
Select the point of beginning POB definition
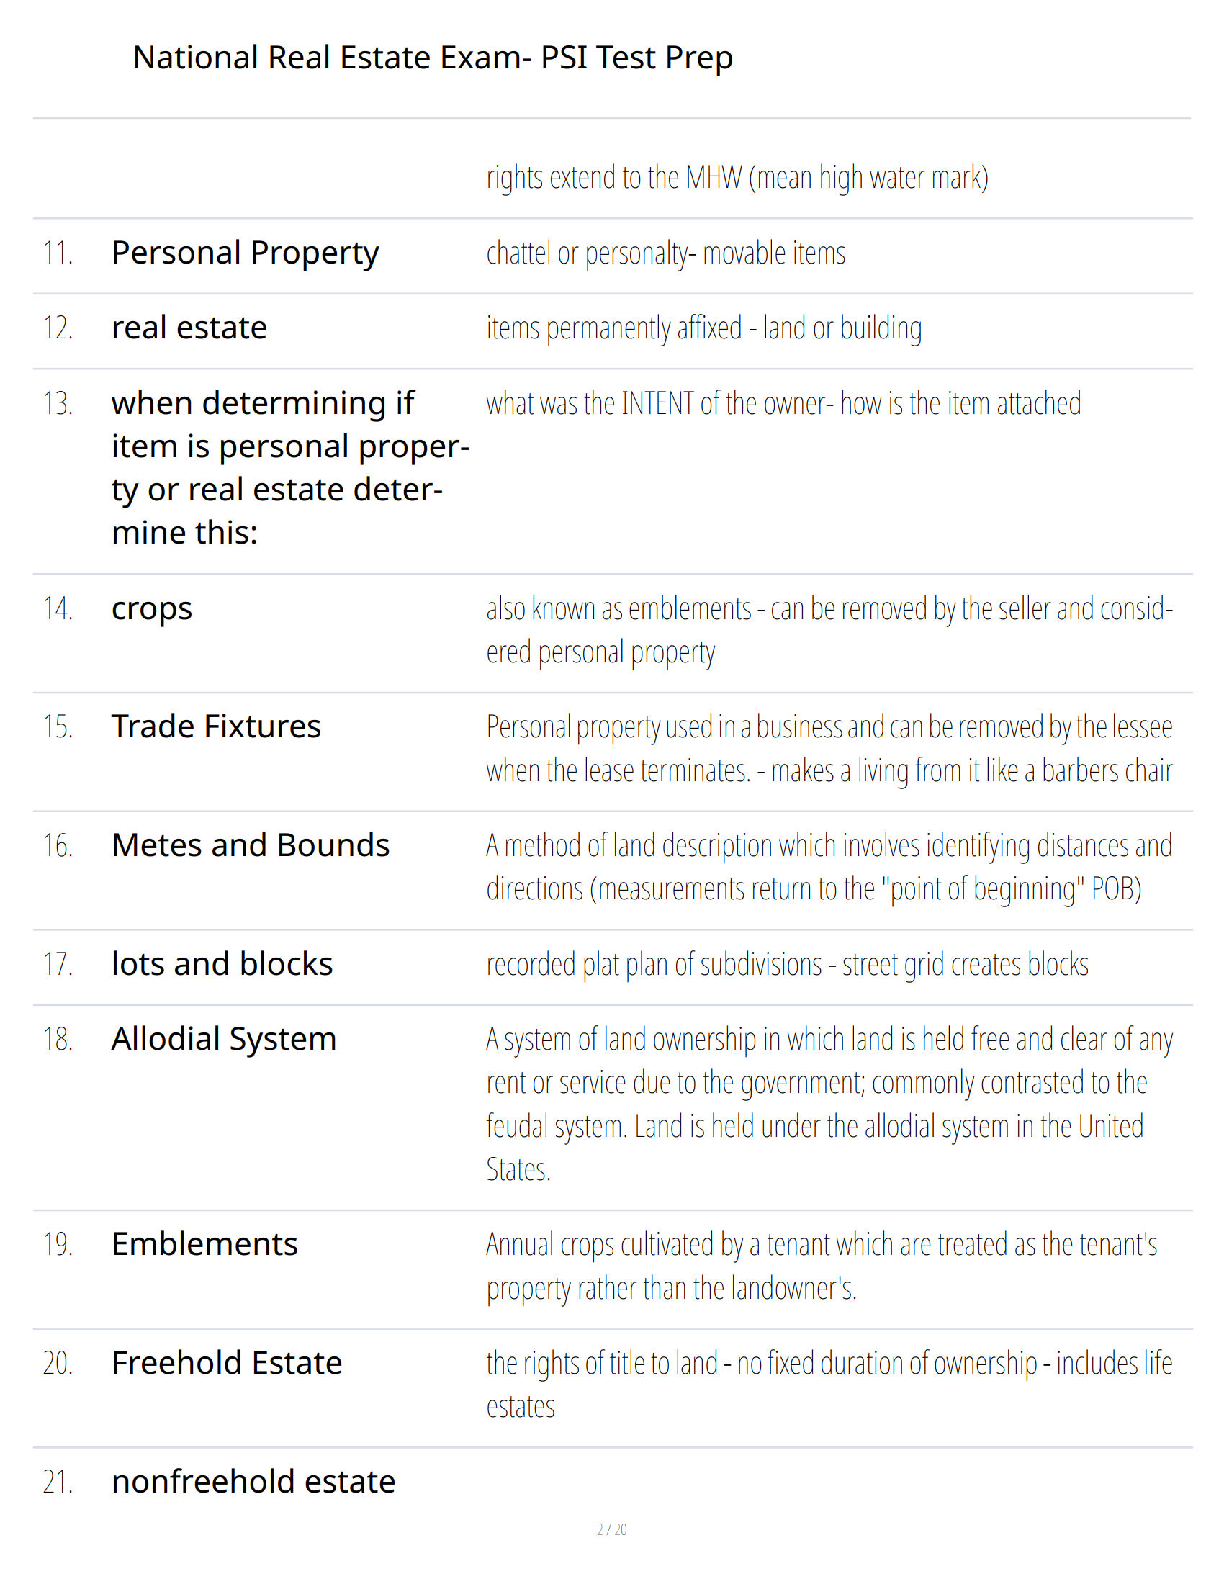pos(829,867)
